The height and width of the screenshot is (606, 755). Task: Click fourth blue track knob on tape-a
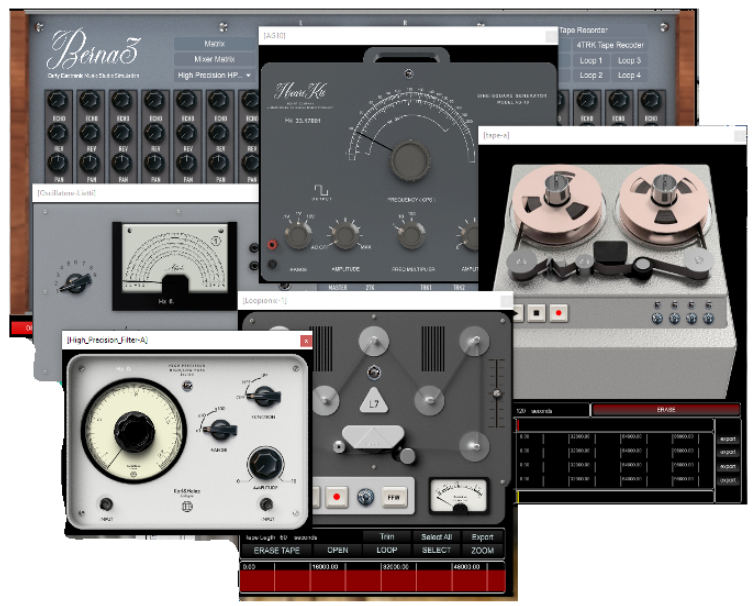coord(708,318)
